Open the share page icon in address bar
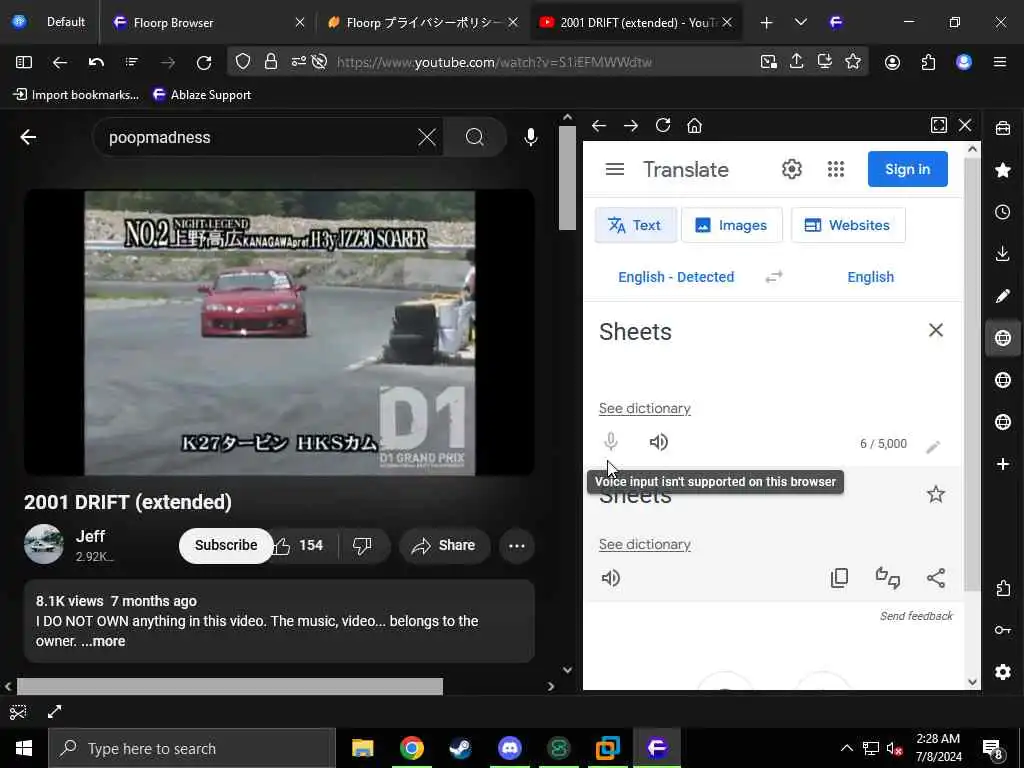 tap(796, 61)
